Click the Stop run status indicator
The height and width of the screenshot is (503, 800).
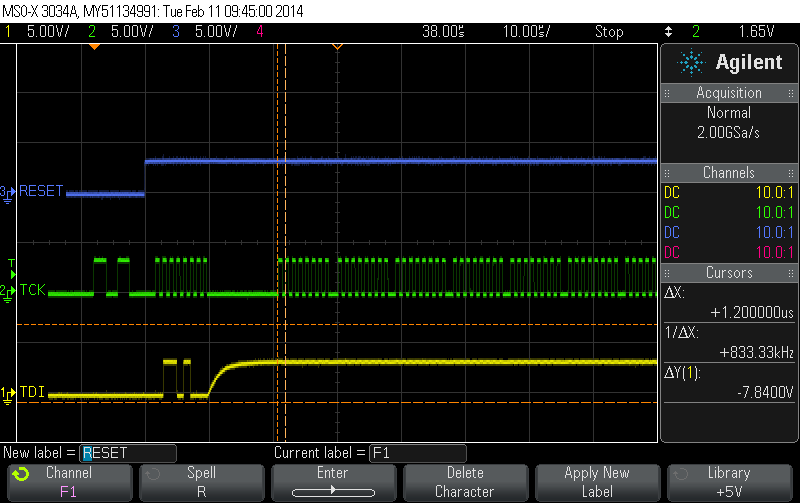click(609, 32)
